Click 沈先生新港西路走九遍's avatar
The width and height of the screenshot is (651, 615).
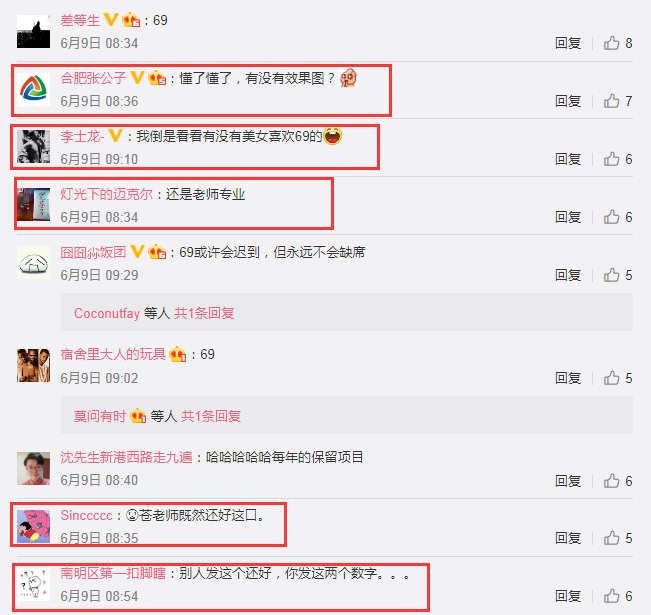(x=34, y=468)
